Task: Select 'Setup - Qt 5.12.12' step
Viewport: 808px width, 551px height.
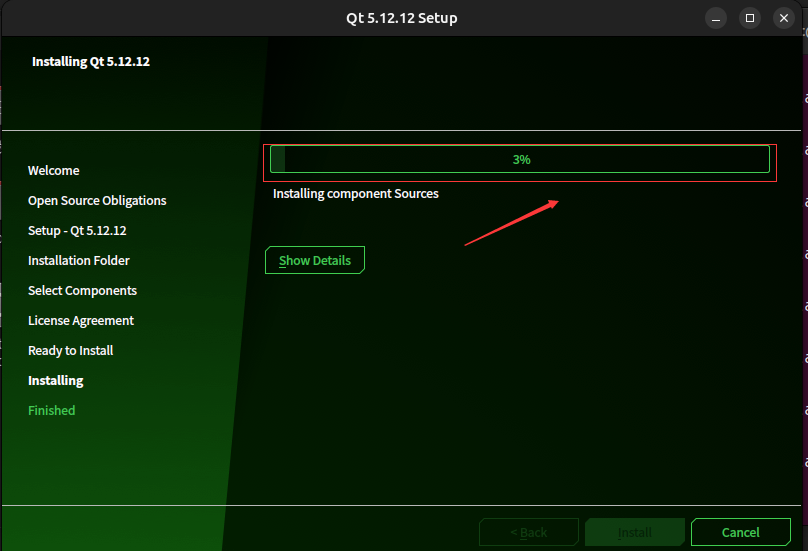Action: [x=77, y=230]
